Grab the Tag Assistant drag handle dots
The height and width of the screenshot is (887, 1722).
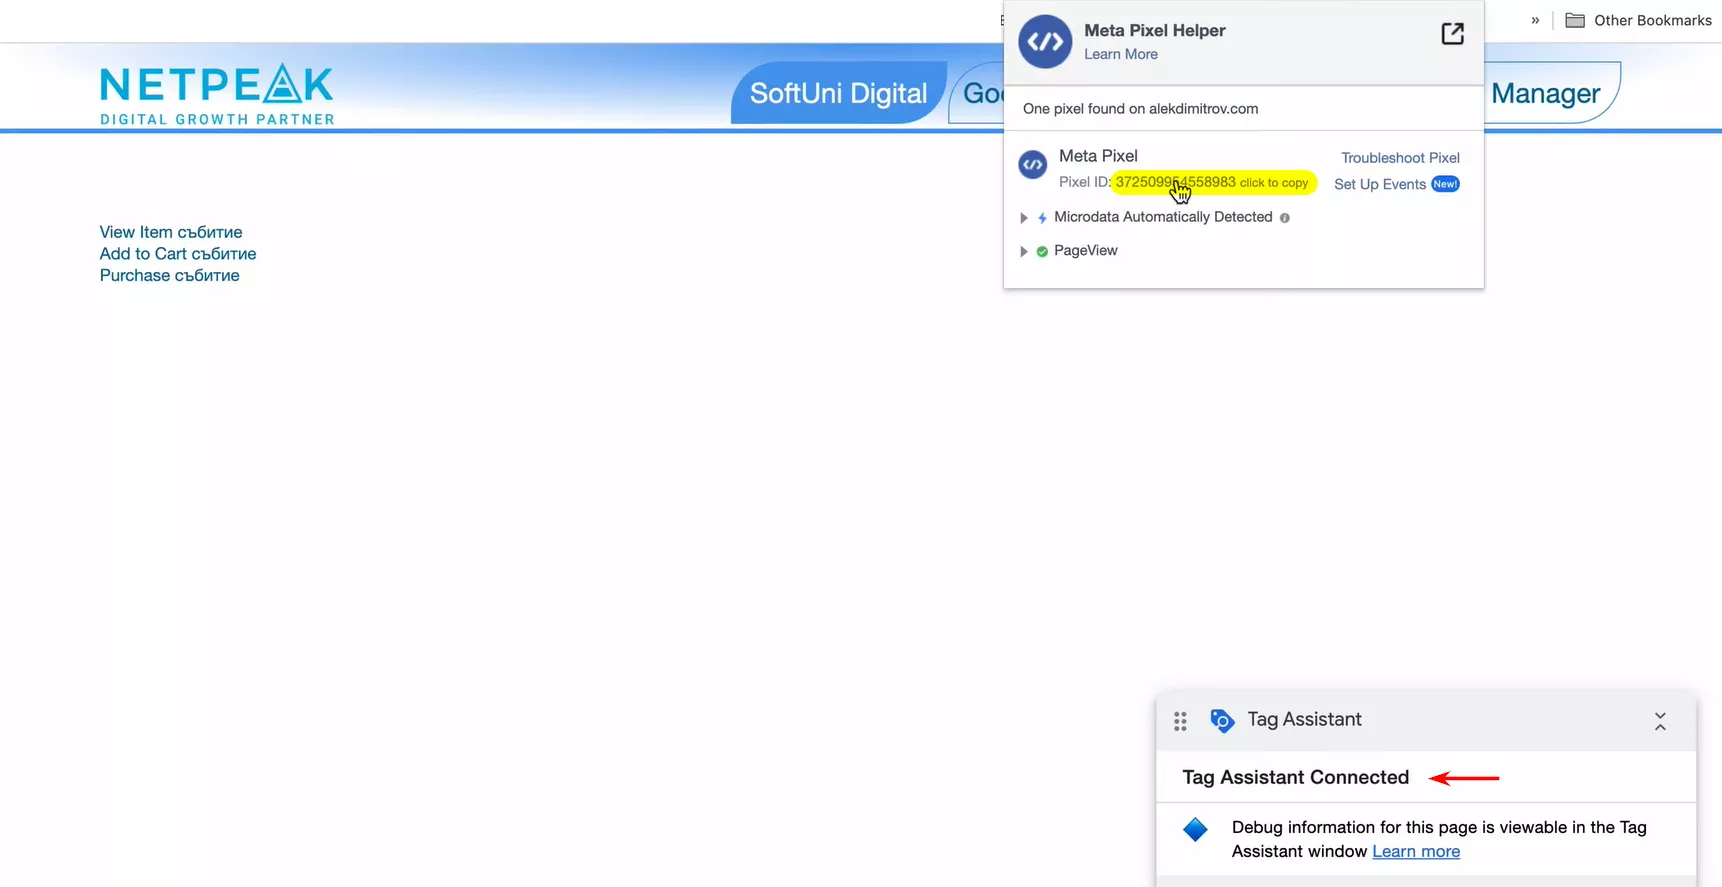tap(1180, 721)
